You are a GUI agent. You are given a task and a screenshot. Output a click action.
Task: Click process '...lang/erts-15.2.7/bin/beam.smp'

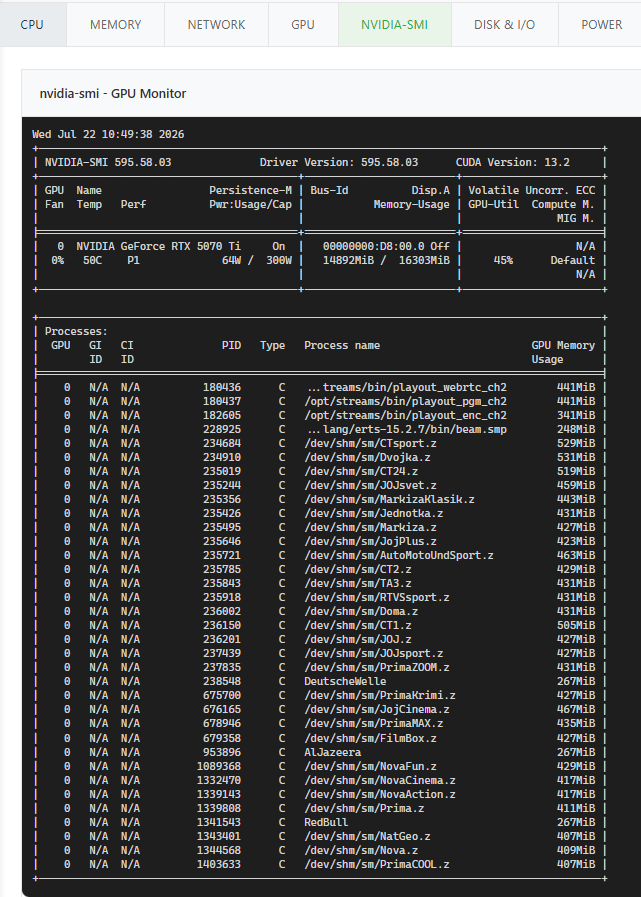tap(407, 429)
